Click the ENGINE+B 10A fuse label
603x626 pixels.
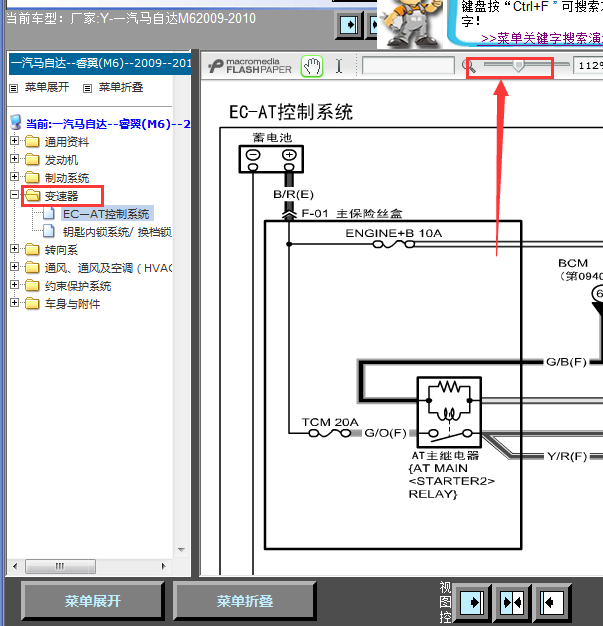394,233
